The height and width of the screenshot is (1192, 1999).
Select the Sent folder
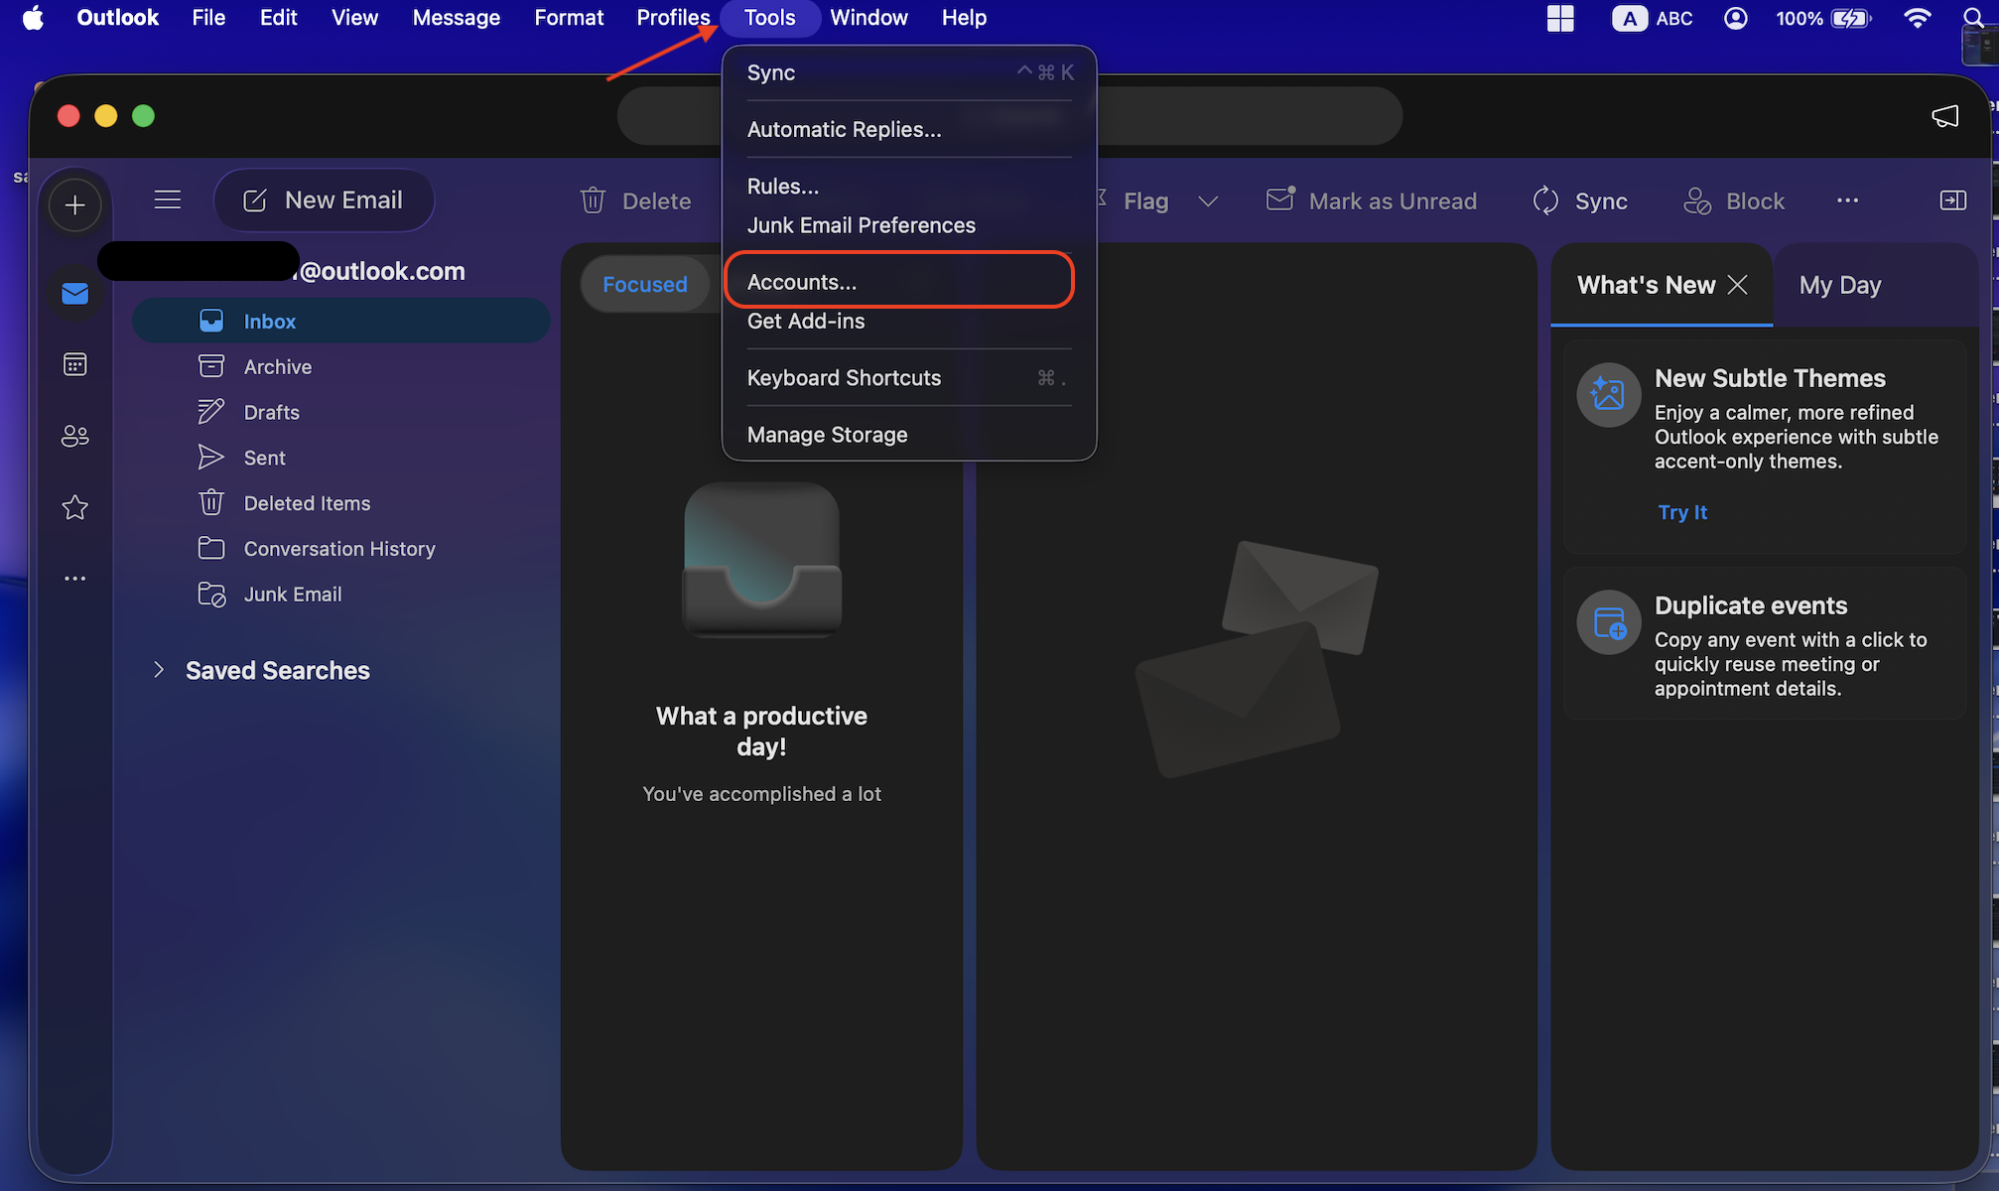pos(341,458)
